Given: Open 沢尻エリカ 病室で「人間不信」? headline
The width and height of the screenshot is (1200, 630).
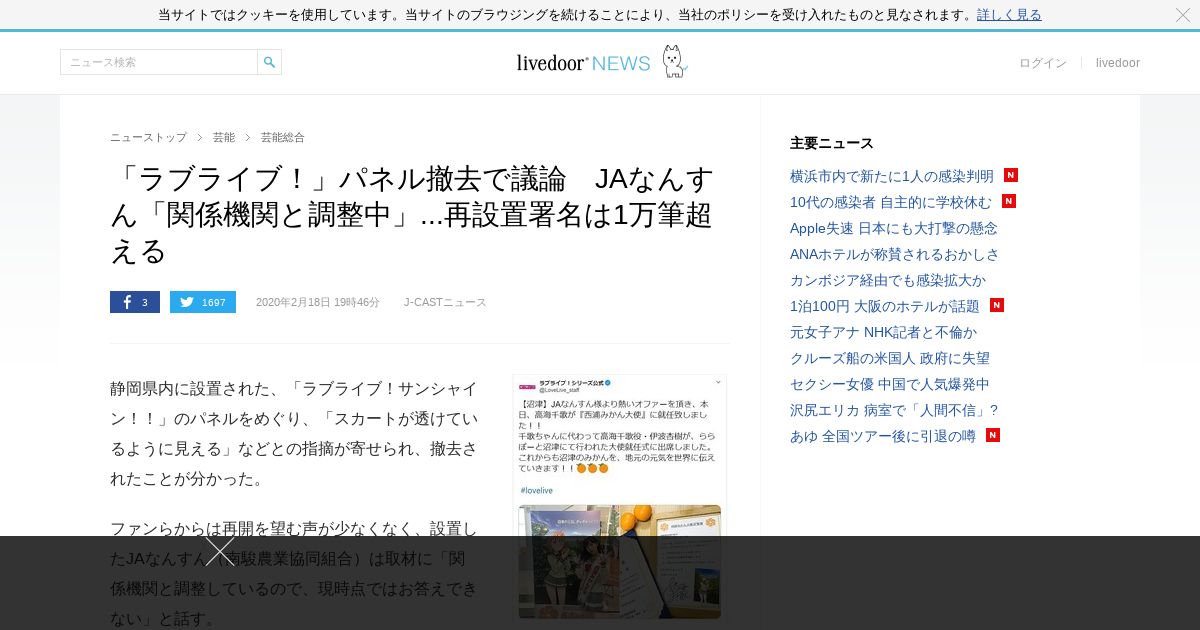Looking at the screenshot, I should (x=895, y=410).
